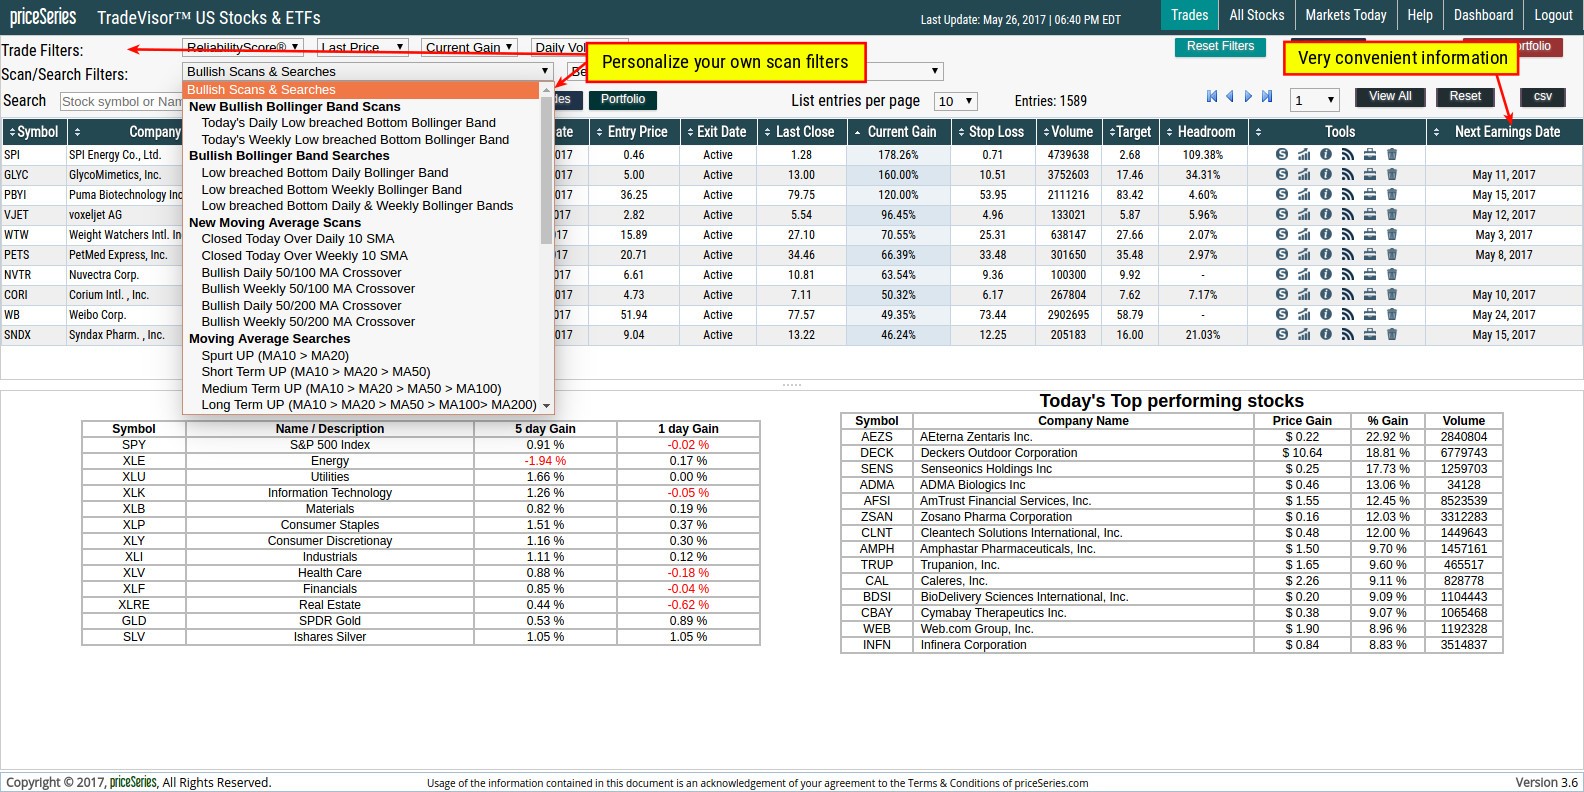Click 'Deckers Outdoor Corporation' company name

[999, 453]
